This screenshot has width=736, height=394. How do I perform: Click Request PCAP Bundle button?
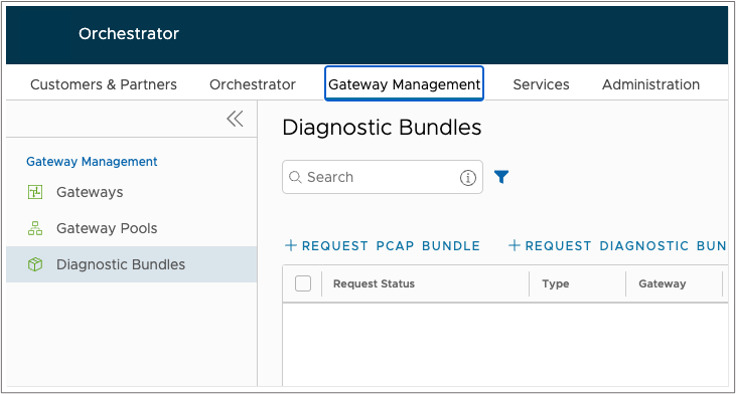click(383, 246)
